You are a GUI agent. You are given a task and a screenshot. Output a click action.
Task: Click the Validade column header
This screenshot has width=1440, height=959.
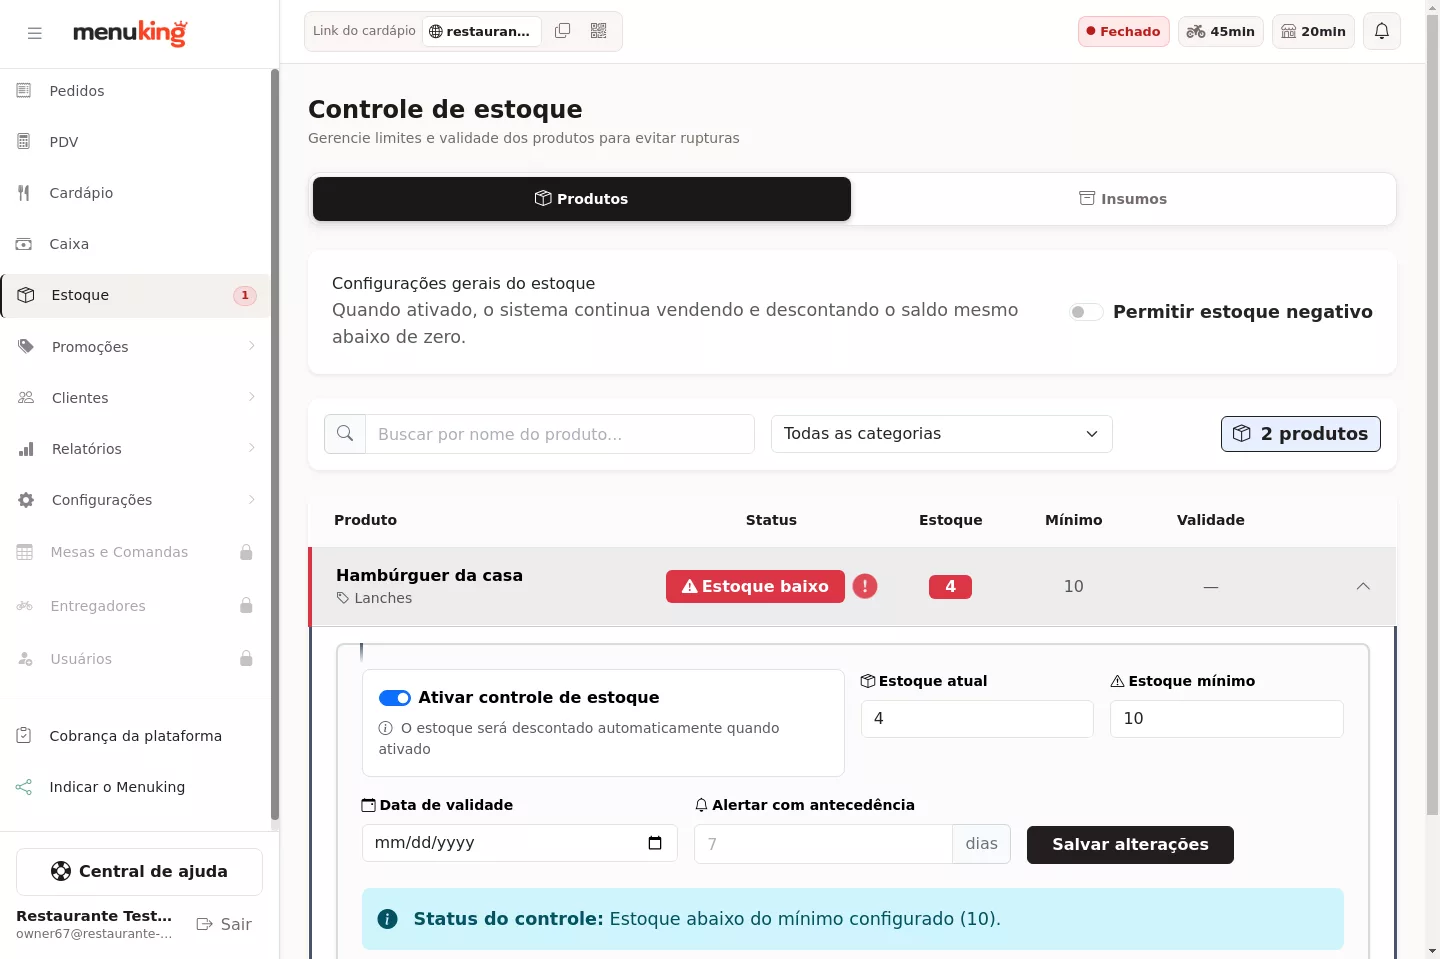(1211, 520)
